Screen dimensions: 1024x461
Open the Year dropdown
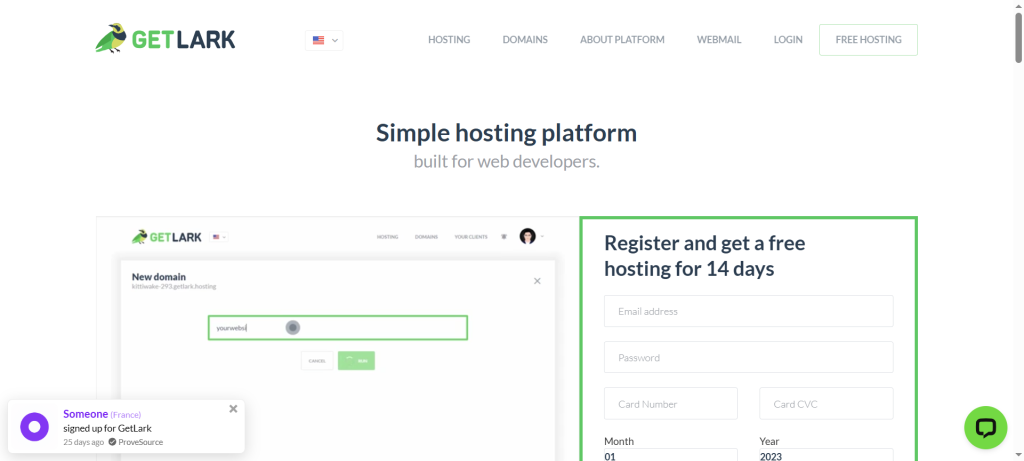(x=826, y=456)
